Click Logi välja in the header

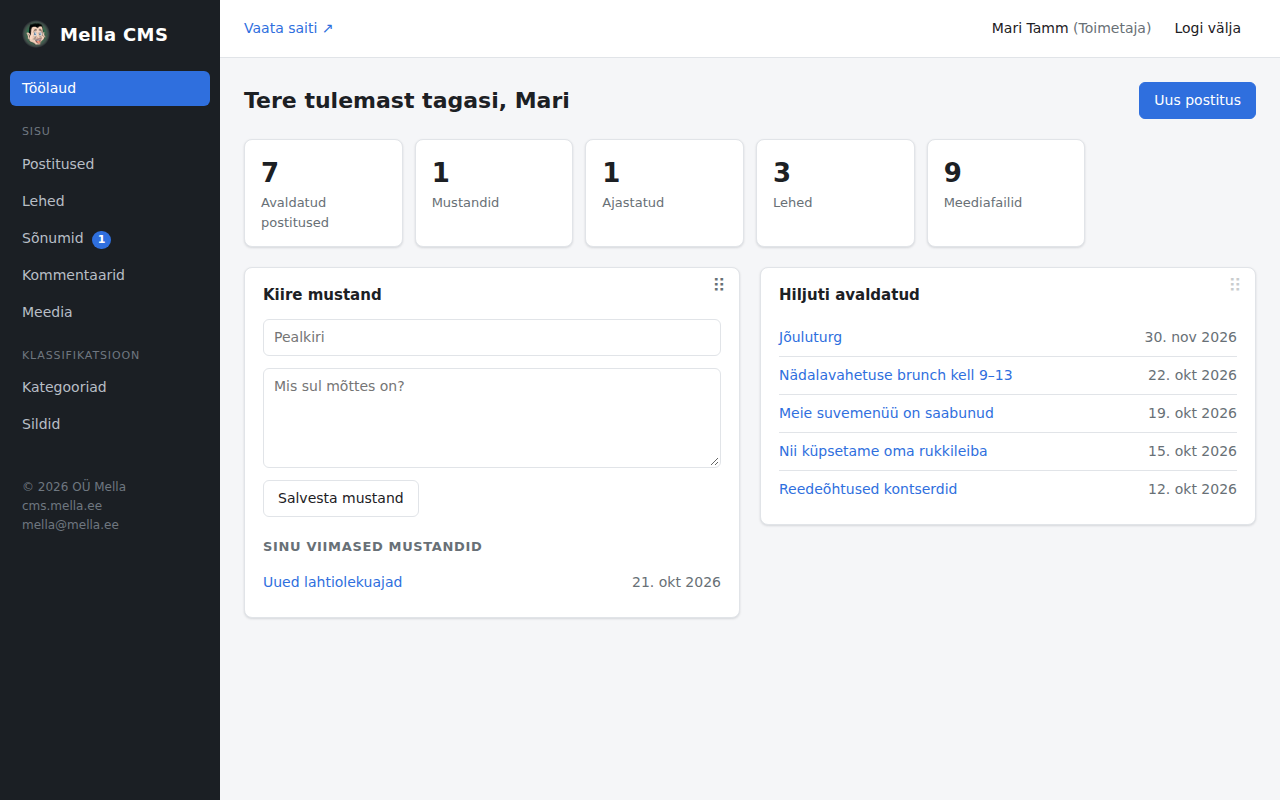pyautogui.click(x=1208, y=28)
